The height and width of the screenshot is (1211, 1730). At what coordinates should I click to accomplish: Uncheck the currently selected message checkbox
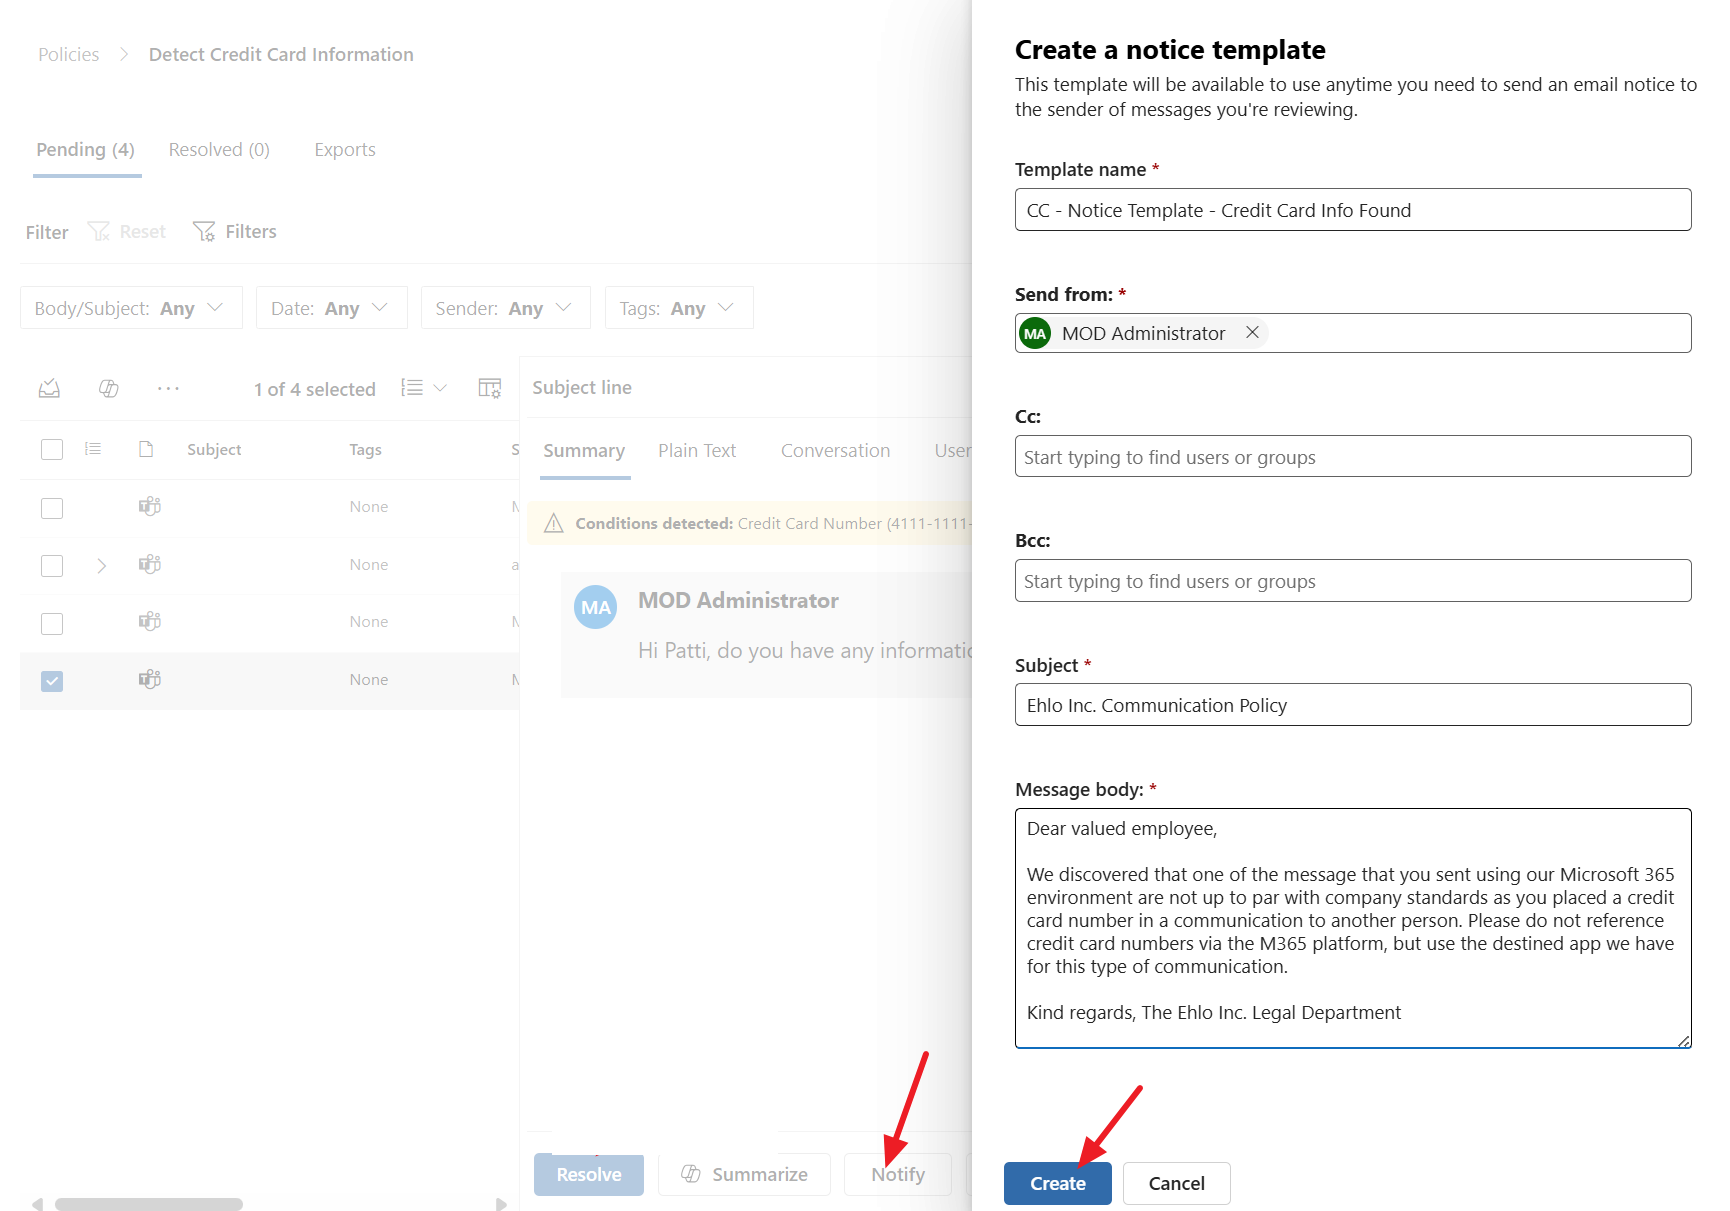(51, 681)
